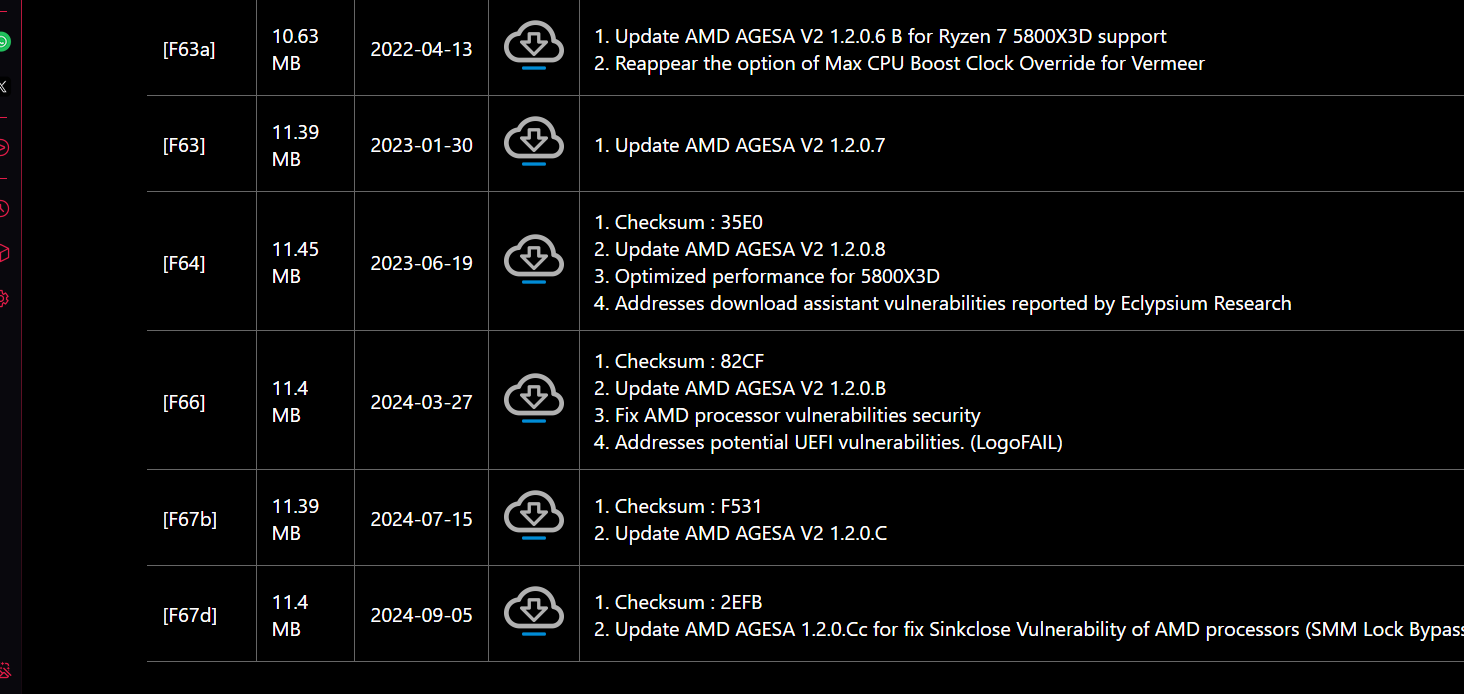Open X (Twitter) in the sidebar
The height and width of the screenshot is (694, 1464).
pyautogui.click(x=4, y=87)
